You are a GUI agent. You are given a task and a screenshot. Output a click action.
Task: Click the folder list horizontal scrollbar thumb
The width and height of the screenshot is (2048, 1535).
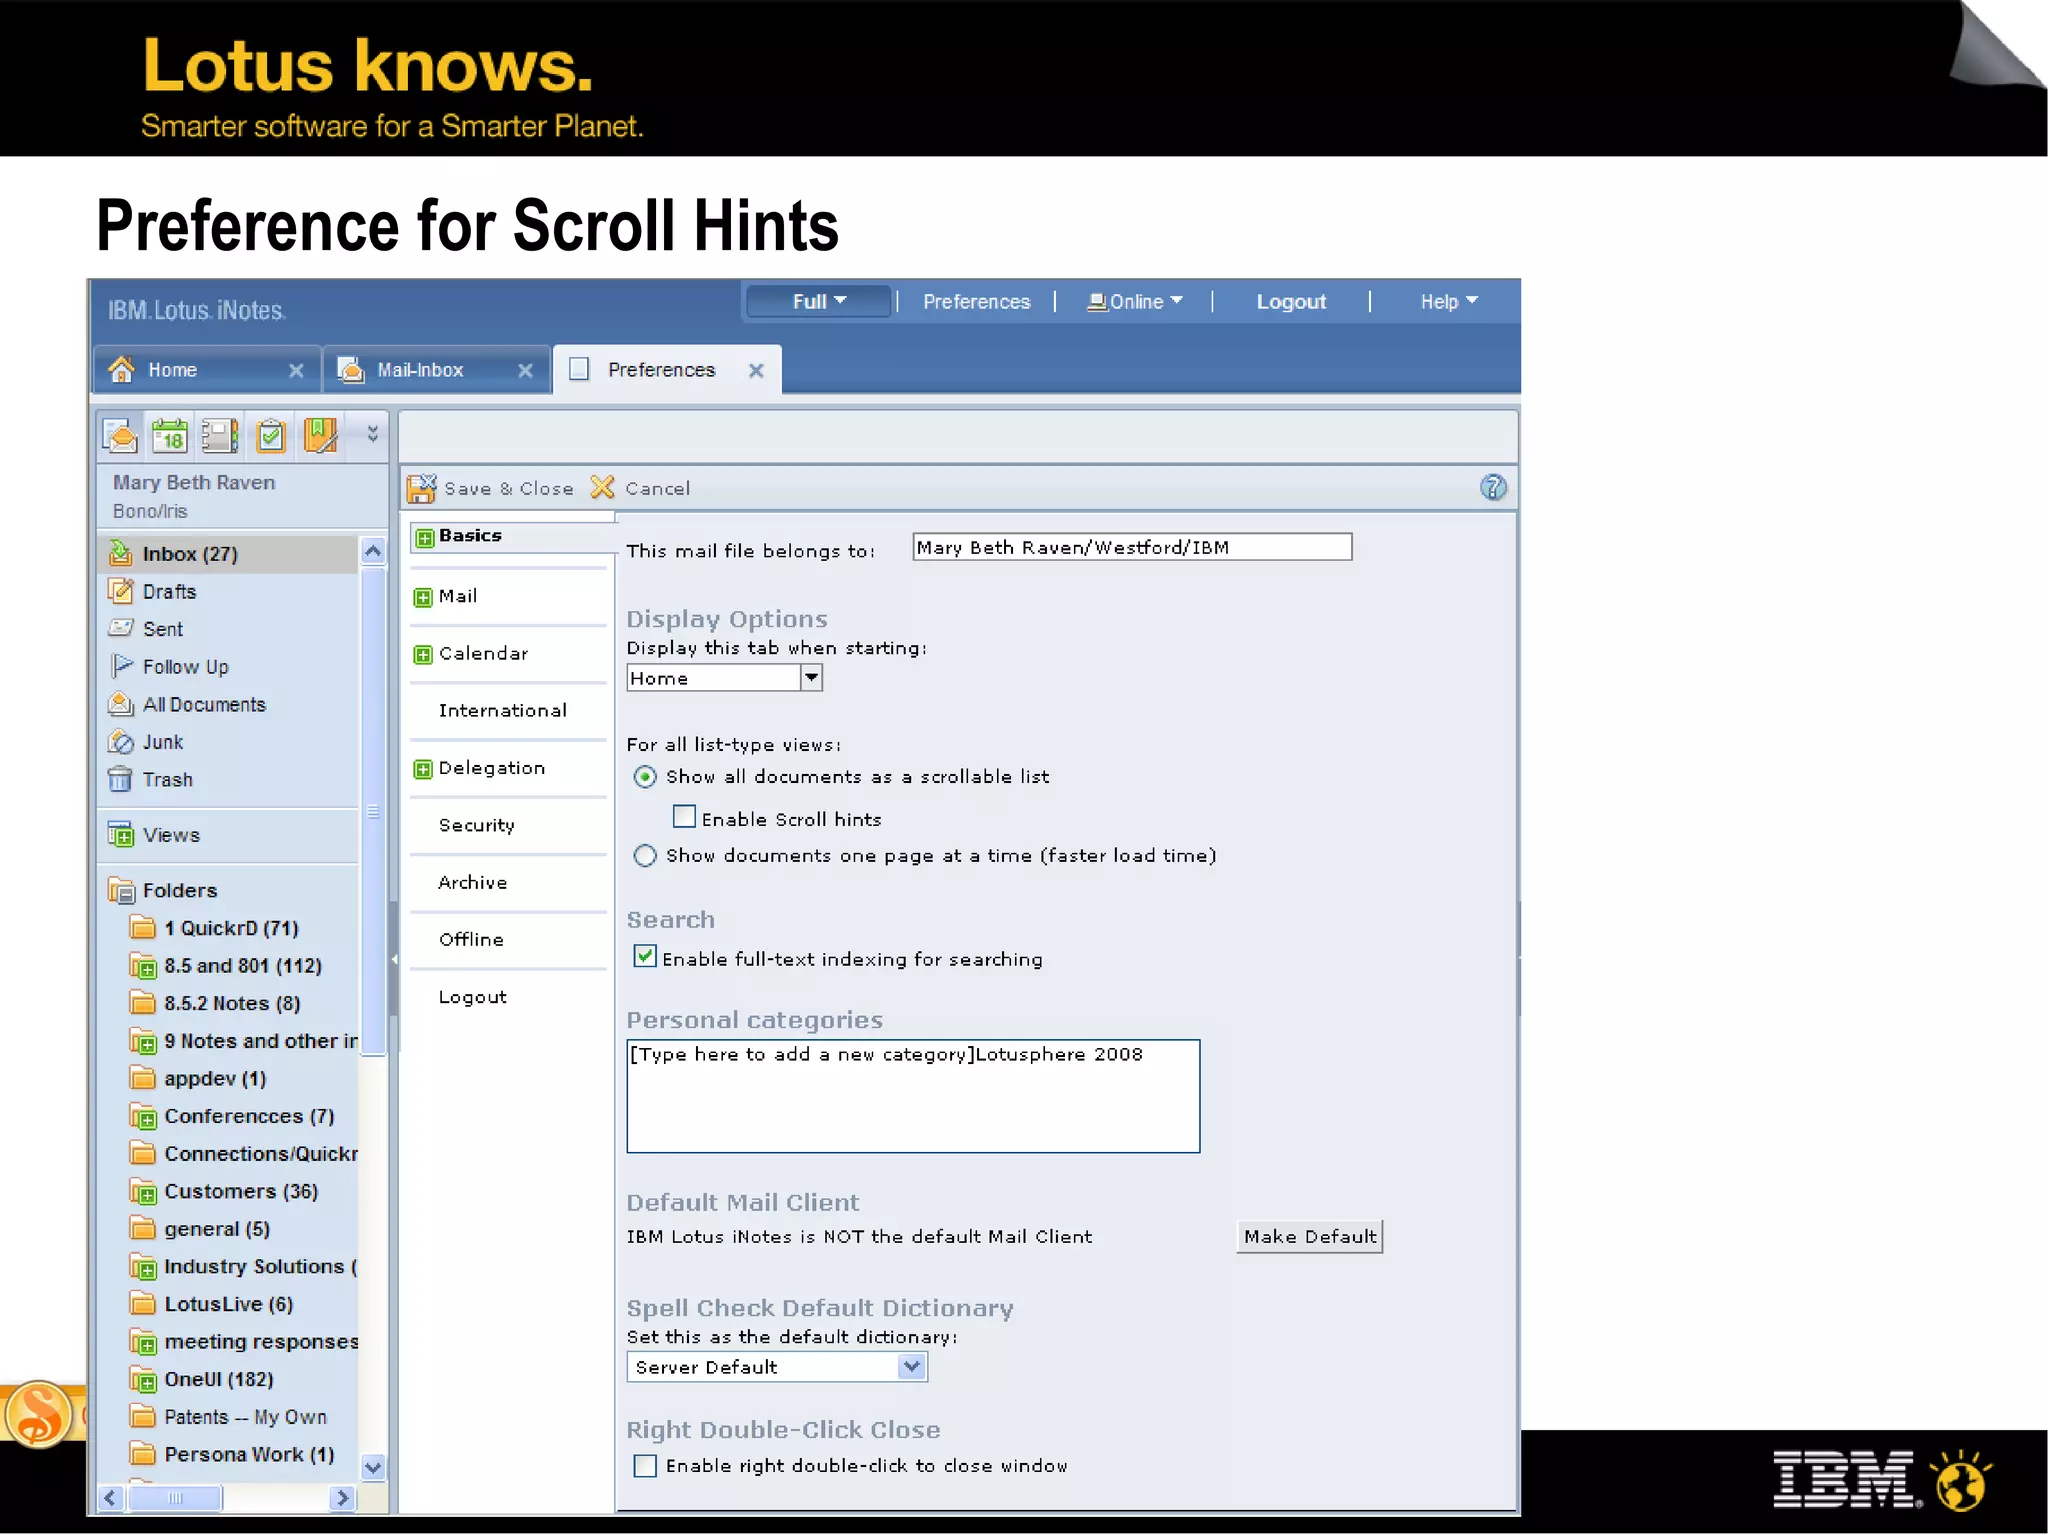[176, 1498]
